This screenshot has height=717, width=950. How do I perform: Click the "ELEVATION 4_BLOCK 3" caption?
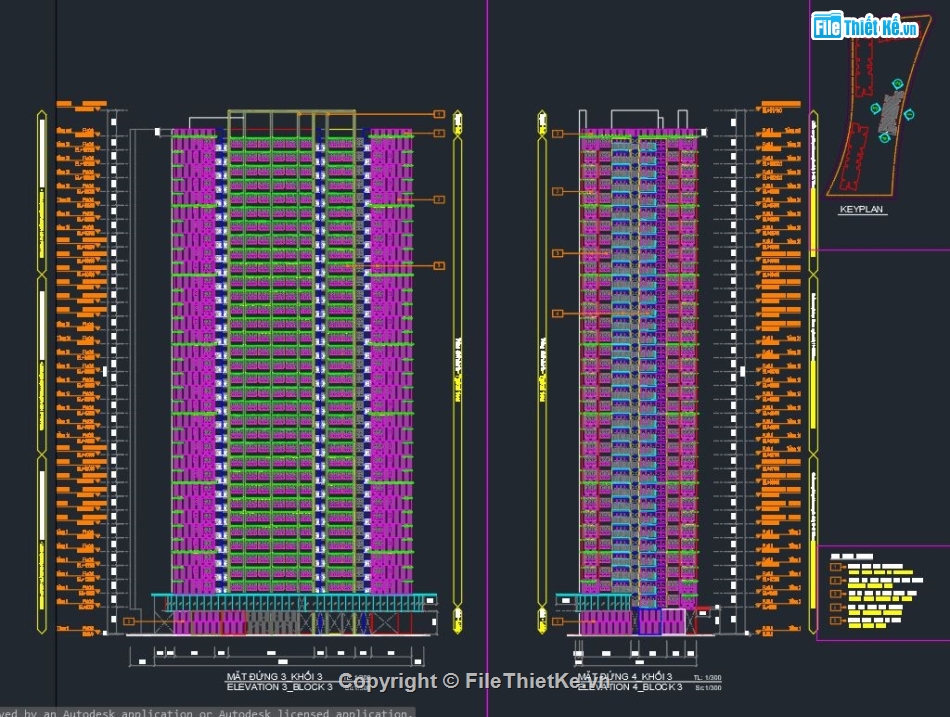coord(630,687)
